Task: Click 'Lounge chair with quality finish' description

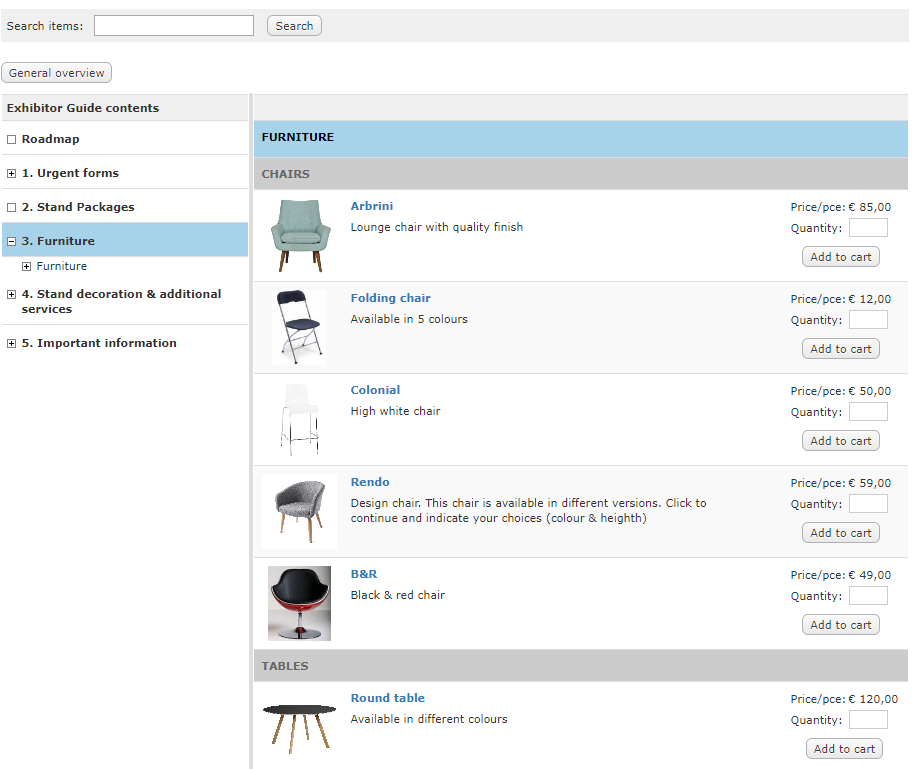Action: tap(437, 227)
